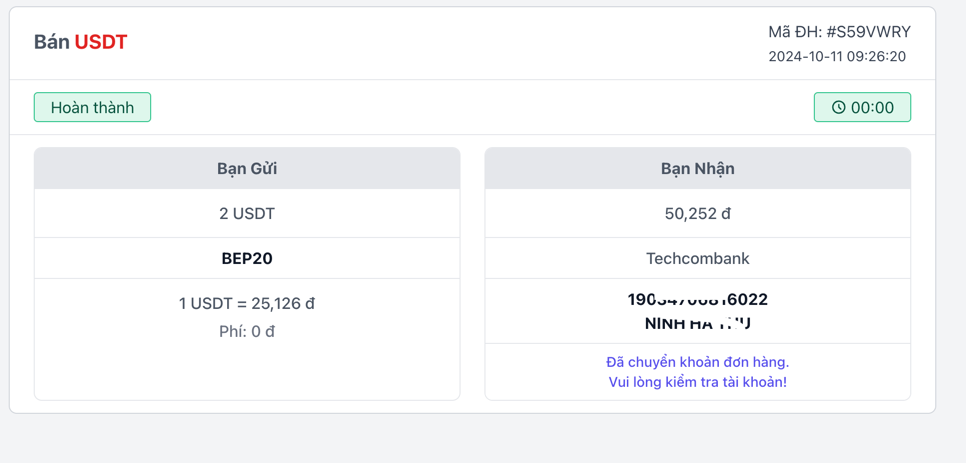Image resolution: width=966 pixels, height=463 pixels.
Task: Click the word Bán in the heading
Action: 51,42
